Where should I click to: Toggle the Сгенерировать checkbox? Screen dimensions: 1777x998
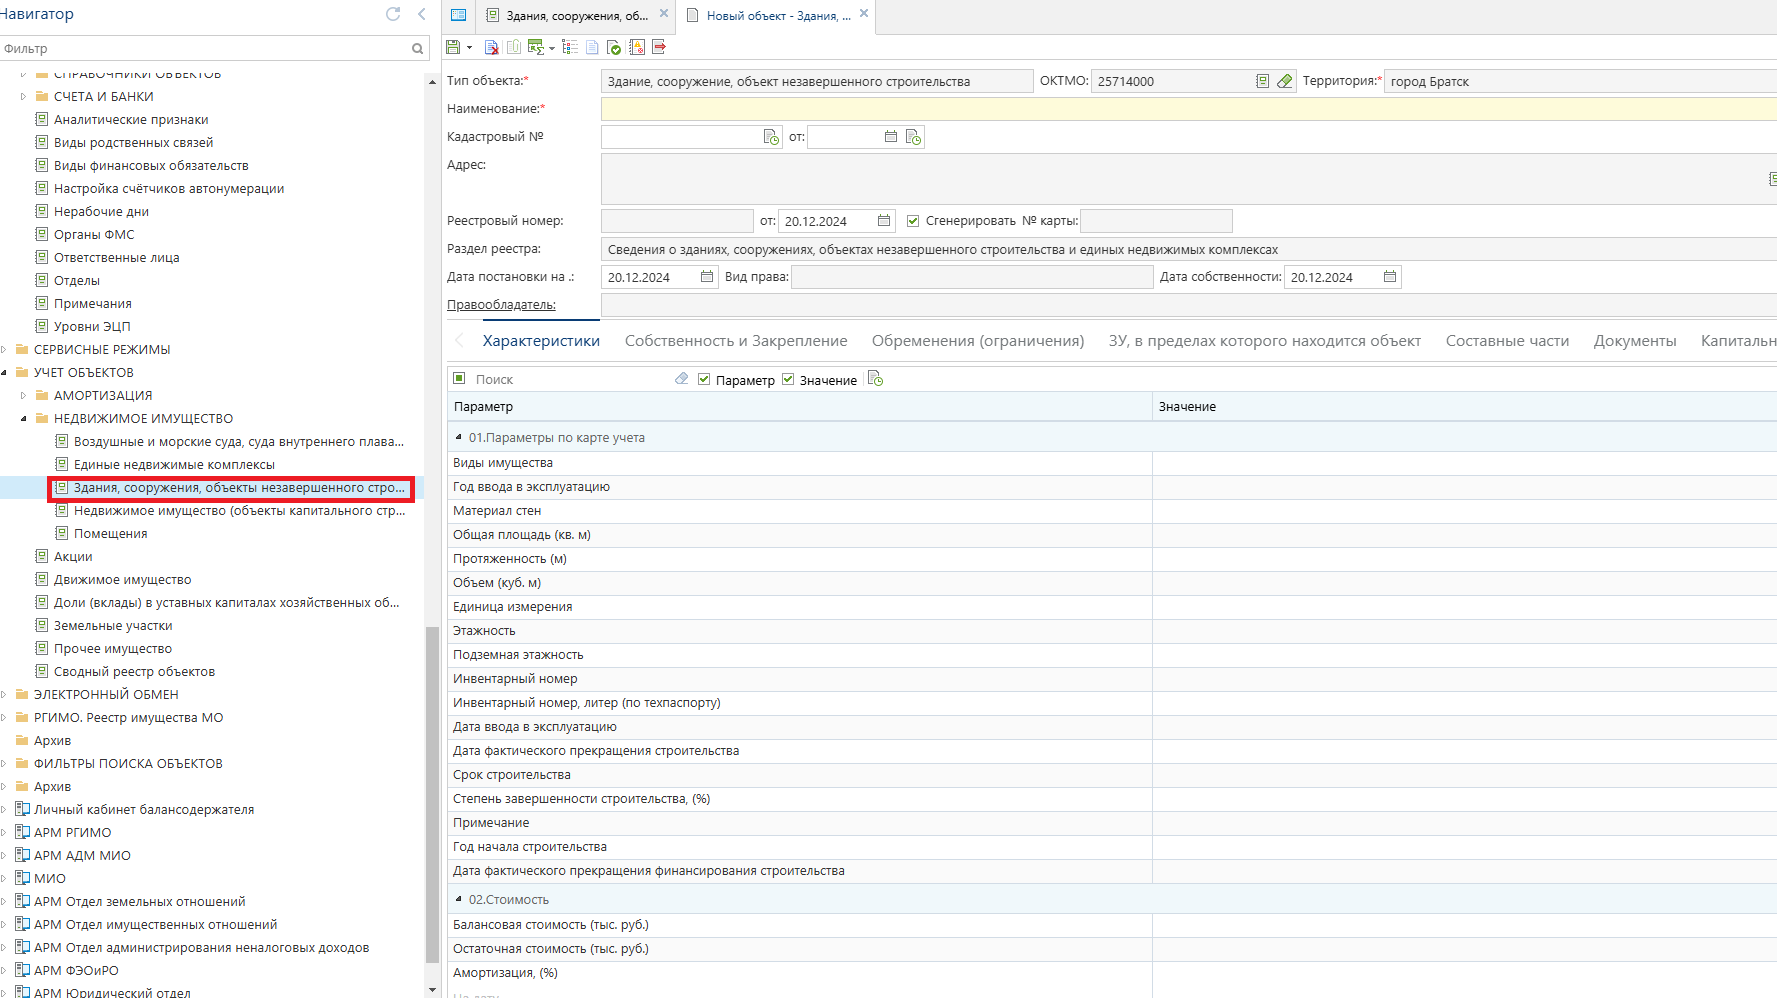pos(913,221)
